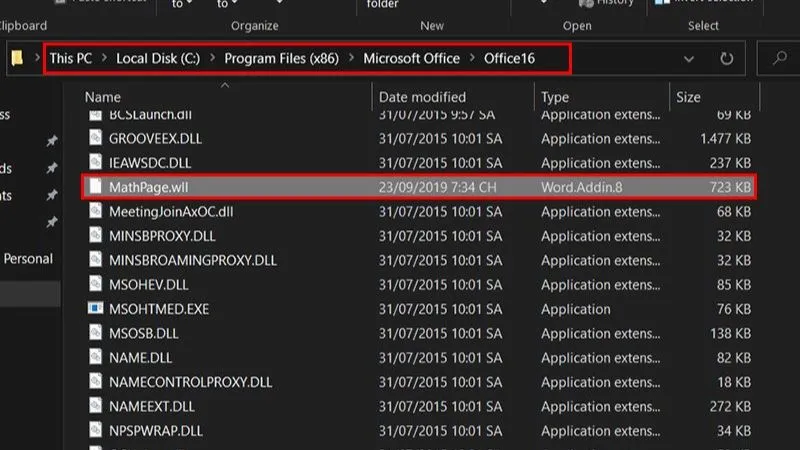This screenshot has height=450, width=800.
Task: Click the MathPage.wll file icon
Action: click(x=95, y=187)
